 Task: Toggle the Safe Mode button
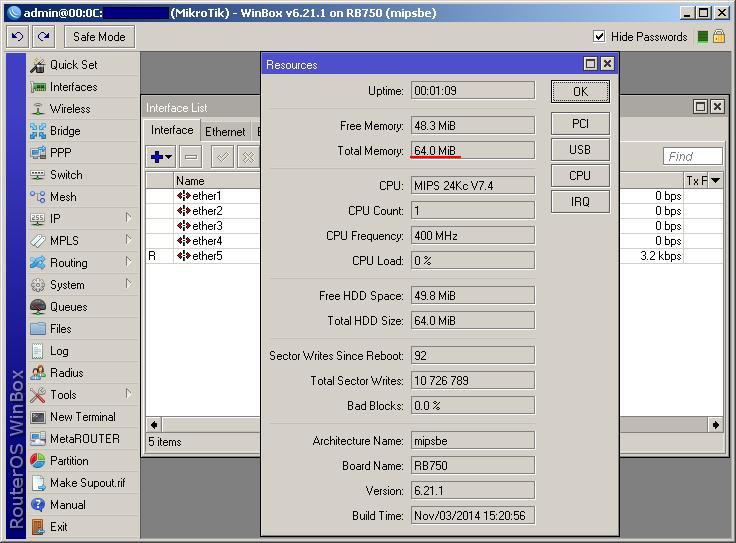(99, 37)
